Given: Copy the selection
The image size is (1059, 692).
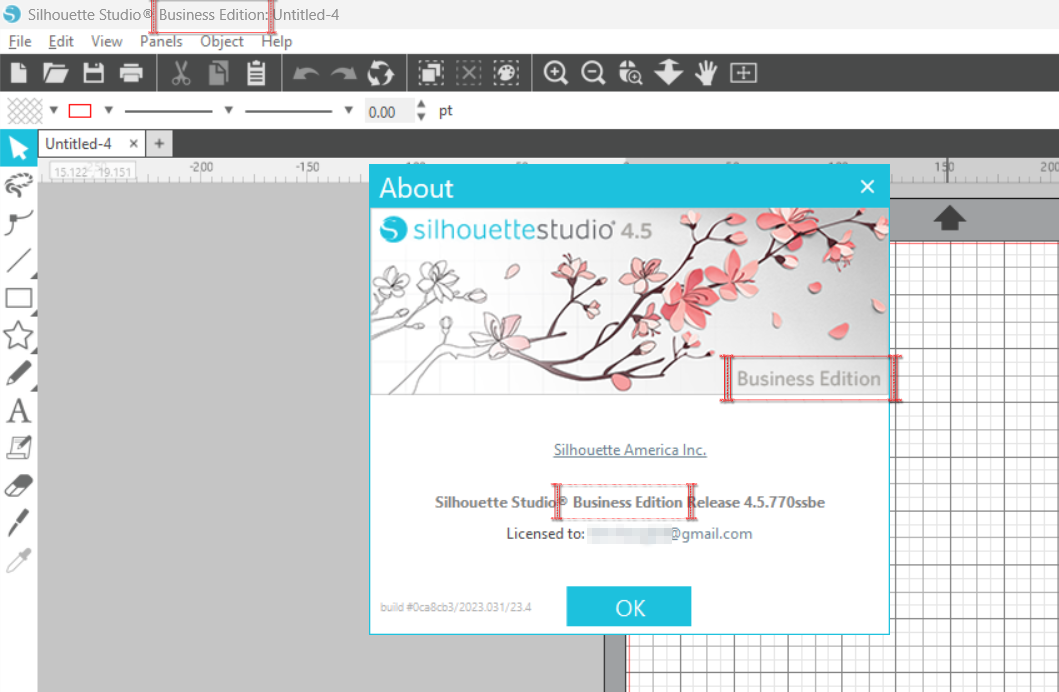Looking at the screenshot, I should click(218, 73).
